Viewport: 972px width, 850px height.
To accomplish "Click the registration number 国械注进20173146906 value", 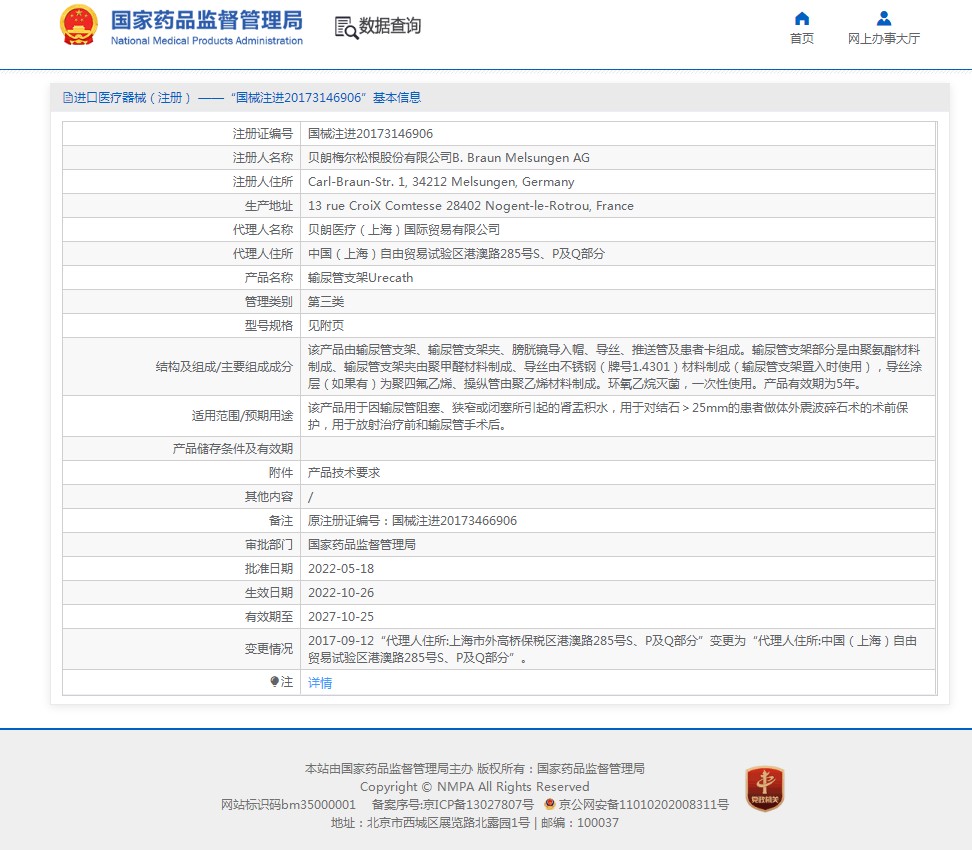I will click(370, 134).
